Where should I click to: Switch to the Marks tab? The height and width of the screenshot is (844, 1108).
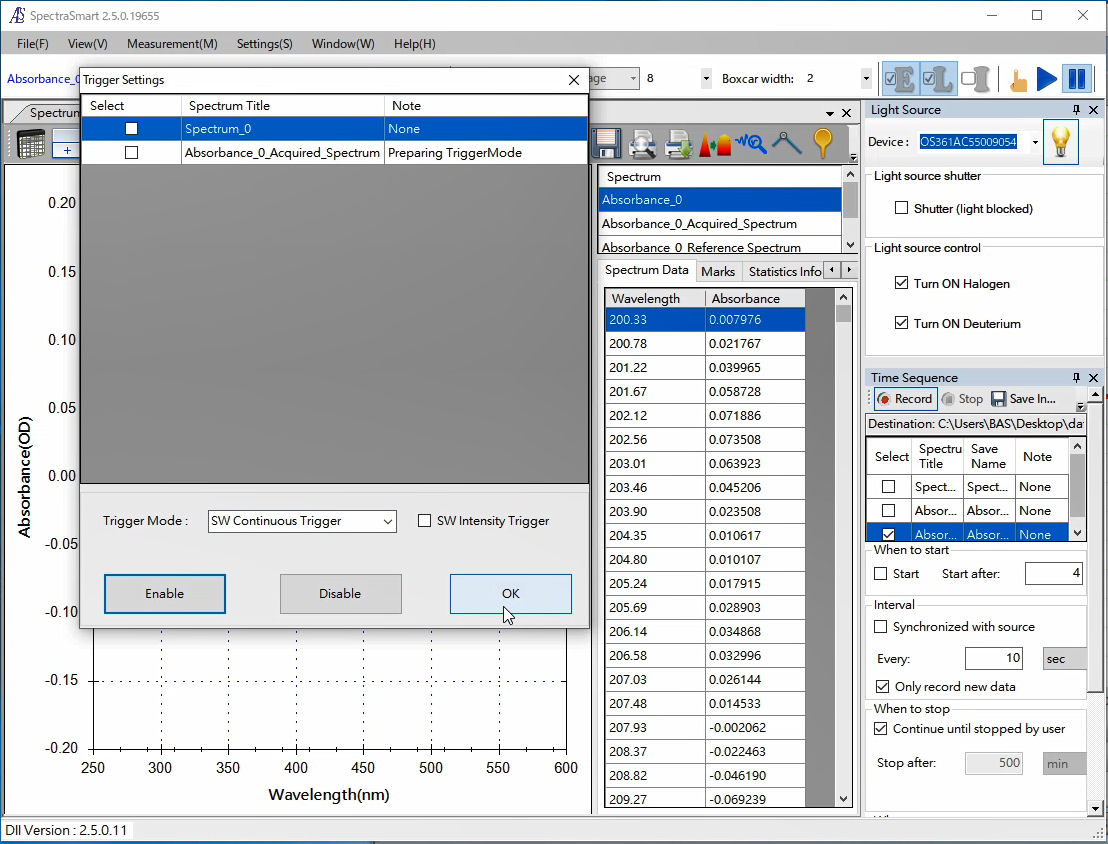718,271
